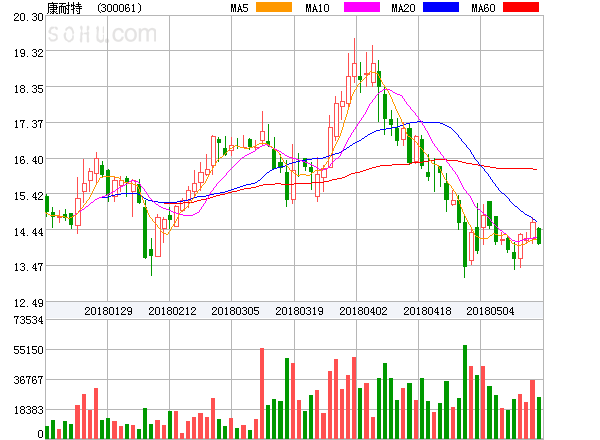The height and width of the screenshot is (440, 600).
Task: Click the 14.44 price axis label
Action: pos(29,232)
